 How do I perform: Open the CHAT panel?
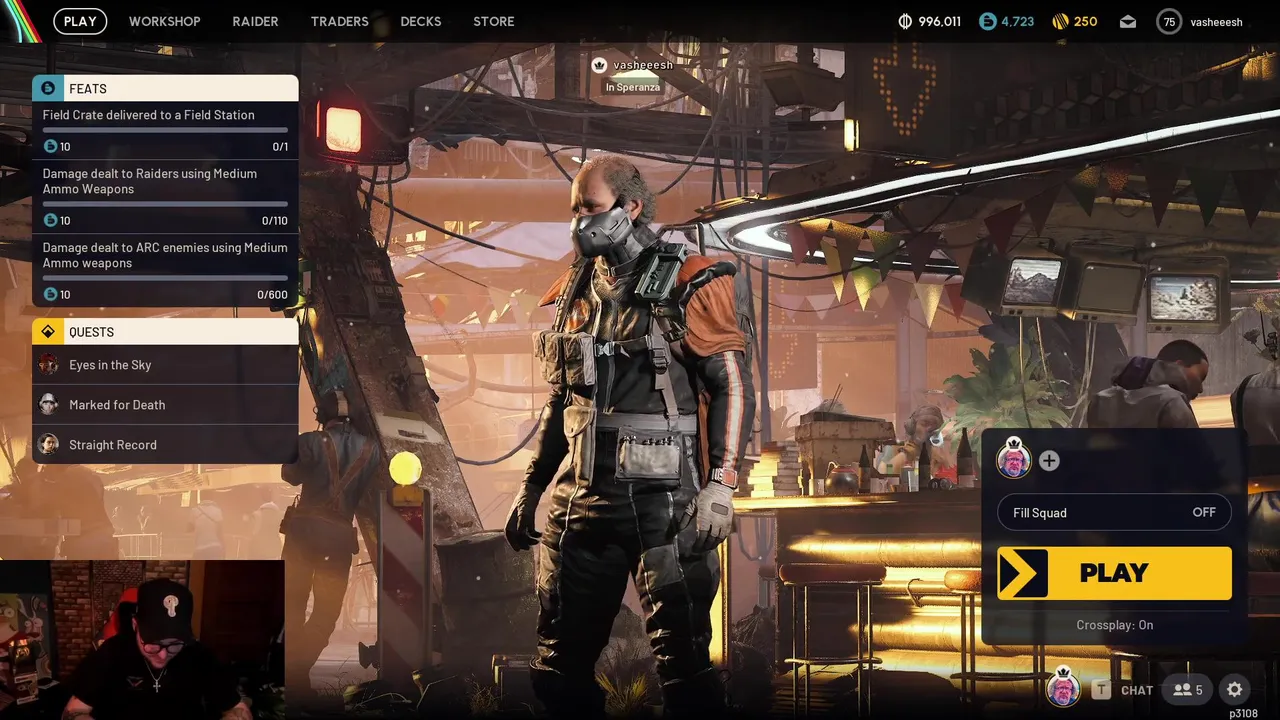(1137, 690)
